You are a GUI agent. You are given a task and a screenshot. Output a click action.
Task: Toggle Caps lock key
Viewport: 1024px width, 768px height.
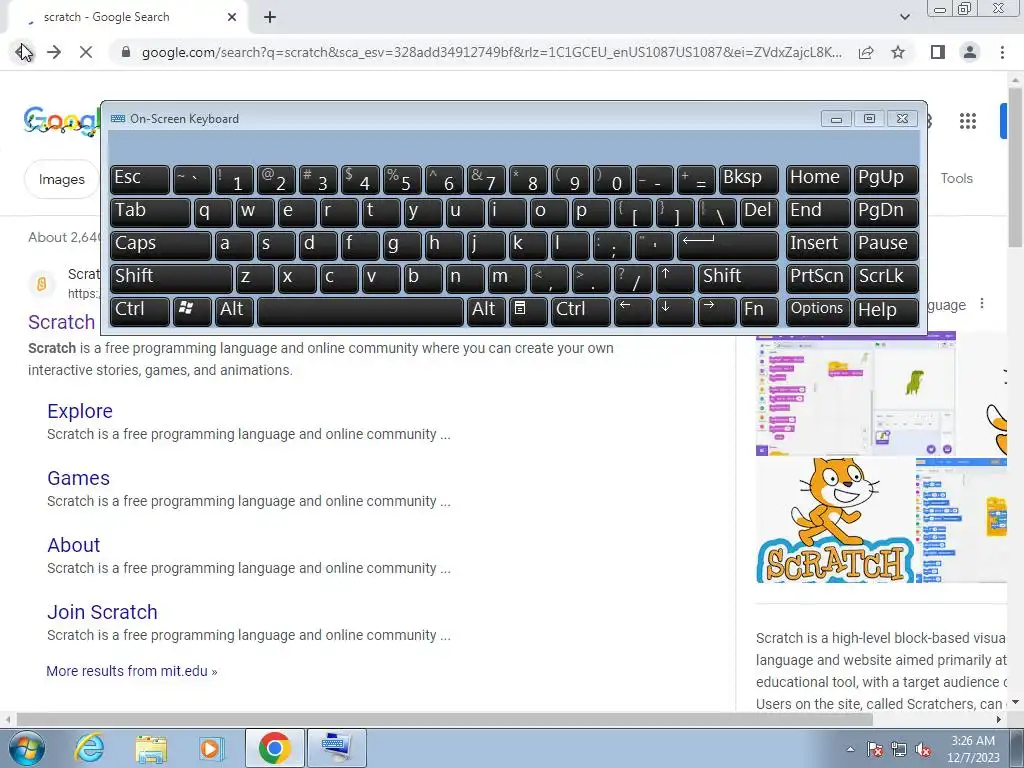click(x=161, y=245)
